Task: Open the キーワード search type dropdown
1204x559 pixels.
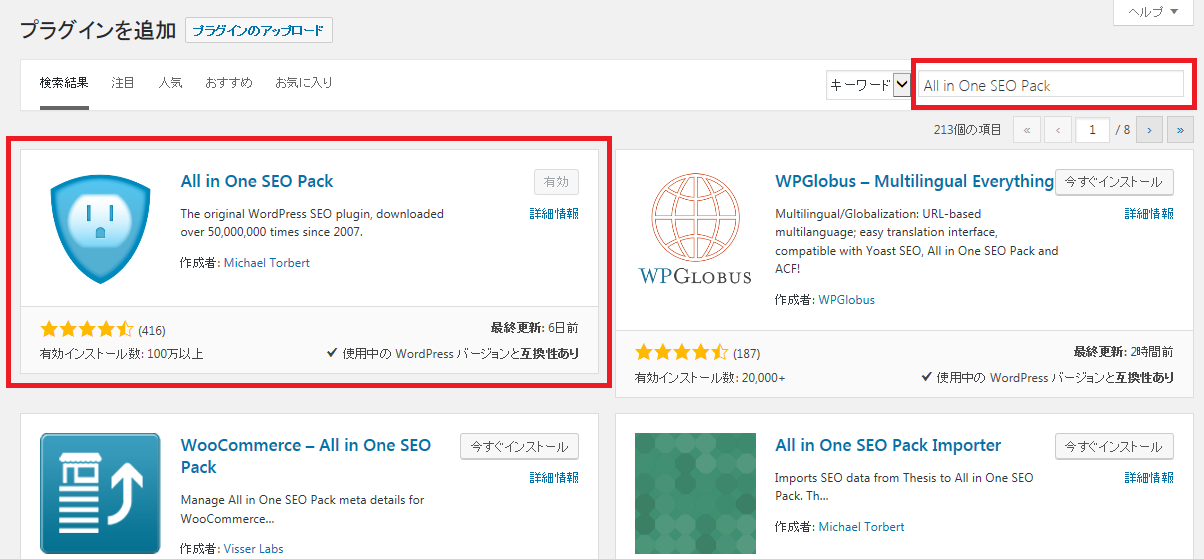Action: click(x=868, y=85)
